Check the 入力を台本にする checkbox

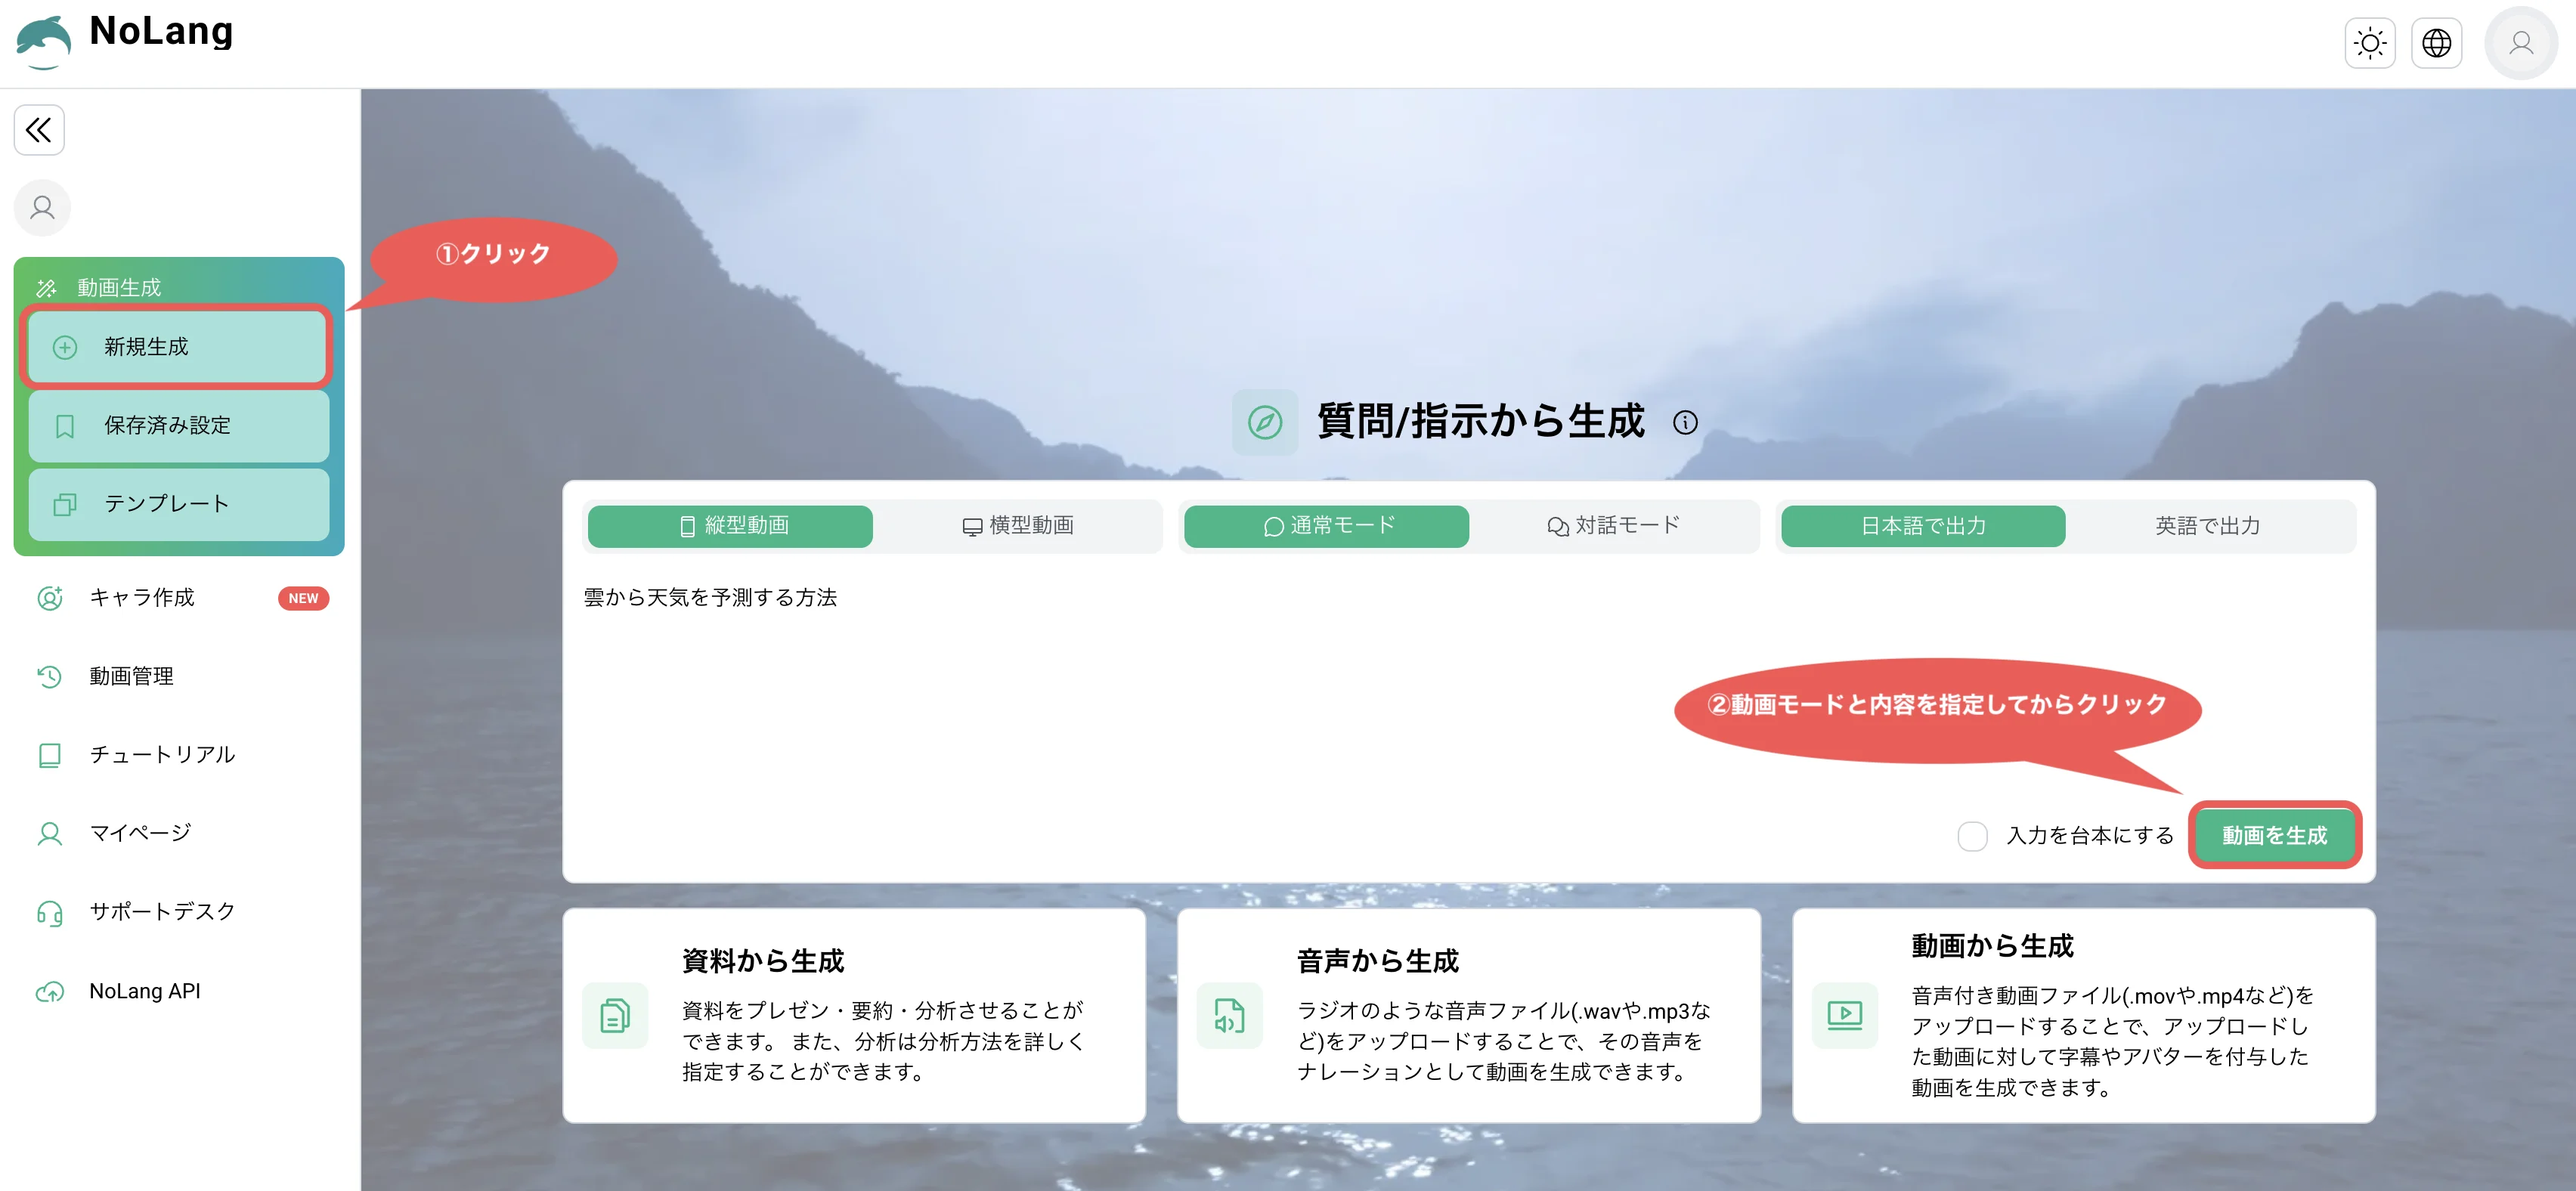[1972, 837]
